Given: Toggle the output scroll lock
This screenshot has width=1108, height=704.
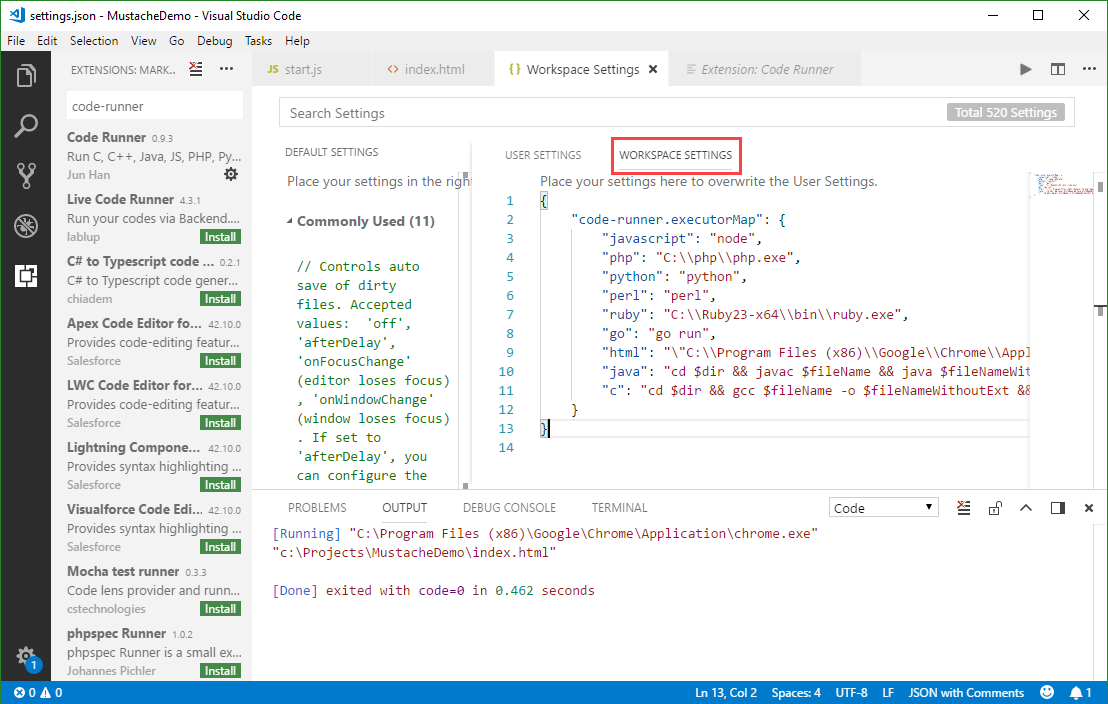Looking at the screenshot, I should coord(994,508).
